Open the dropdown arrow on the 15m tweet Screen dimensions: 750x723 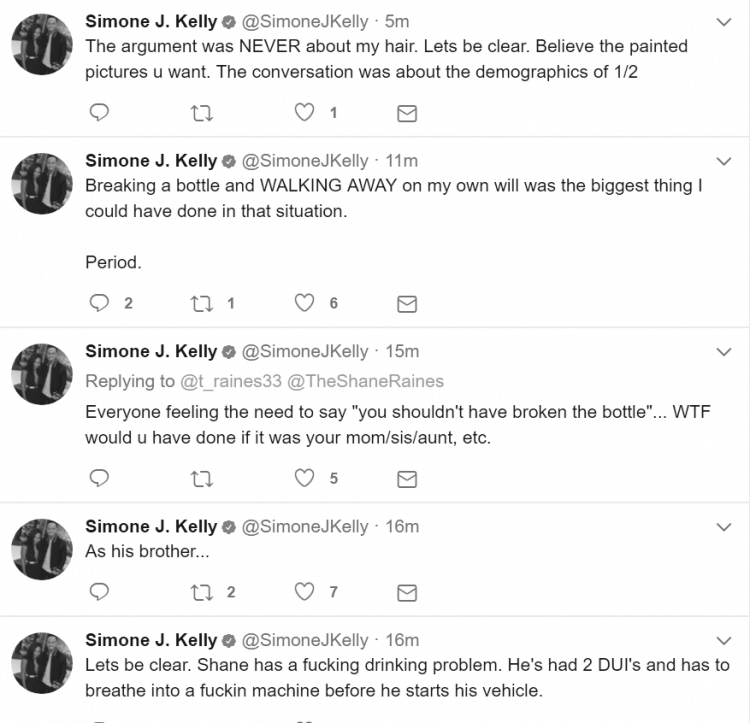(x=724, y=352)
